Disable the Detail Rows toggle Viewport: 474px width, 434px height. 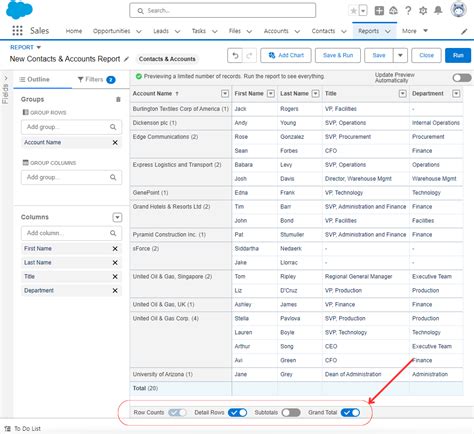pos(237,413)
